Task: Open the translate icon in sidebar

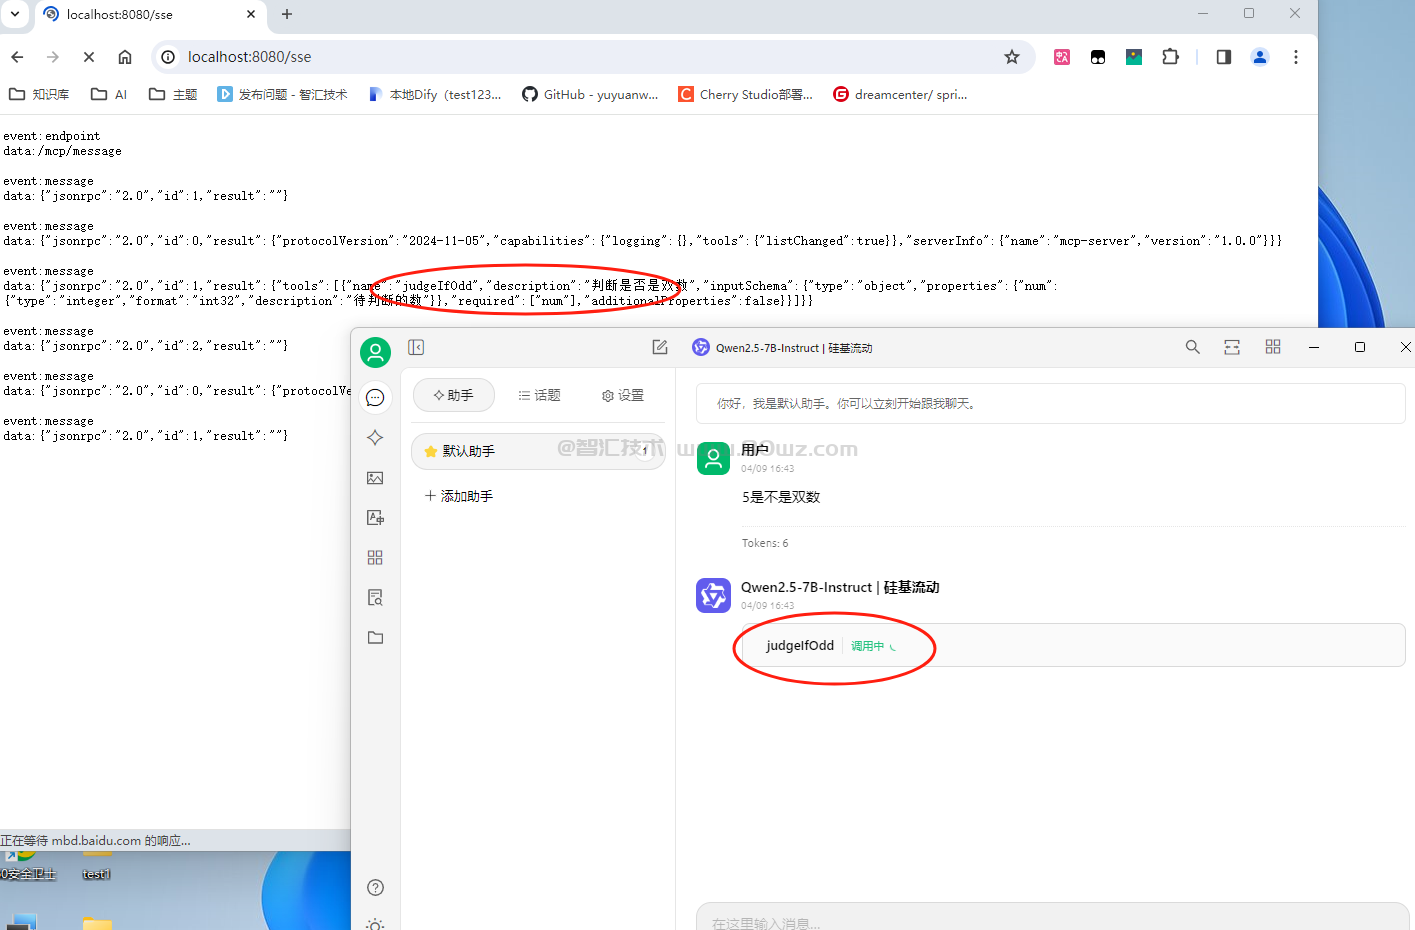Action: (x=375, y=518)
